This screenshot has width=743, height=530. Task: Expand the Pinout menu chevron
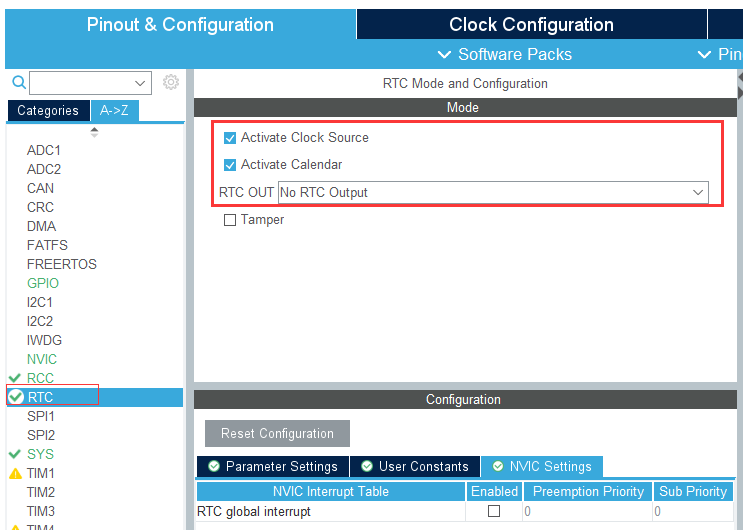pyautogui.click(x=704, y=55)
